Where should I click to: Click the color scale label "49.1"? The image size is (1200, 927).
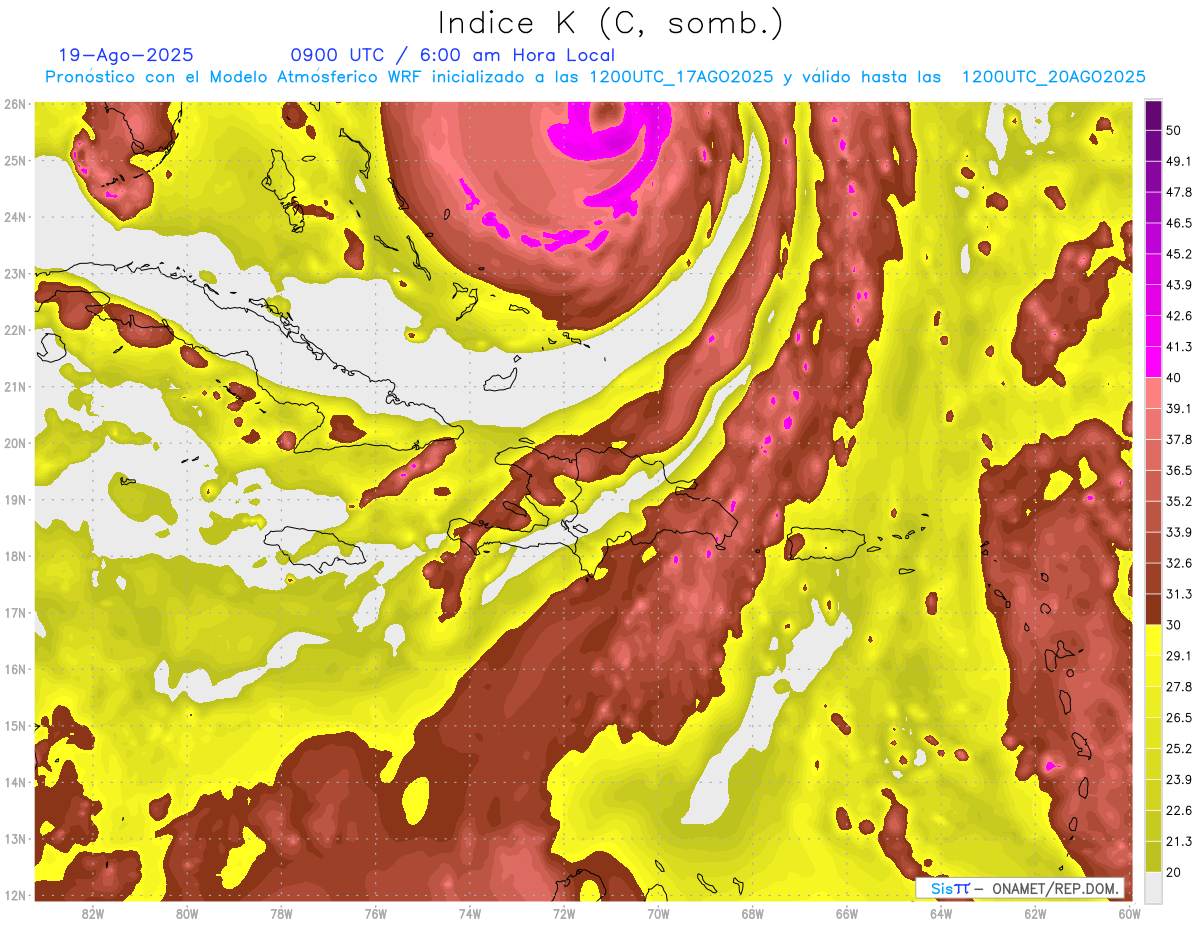pos(1179,161)
